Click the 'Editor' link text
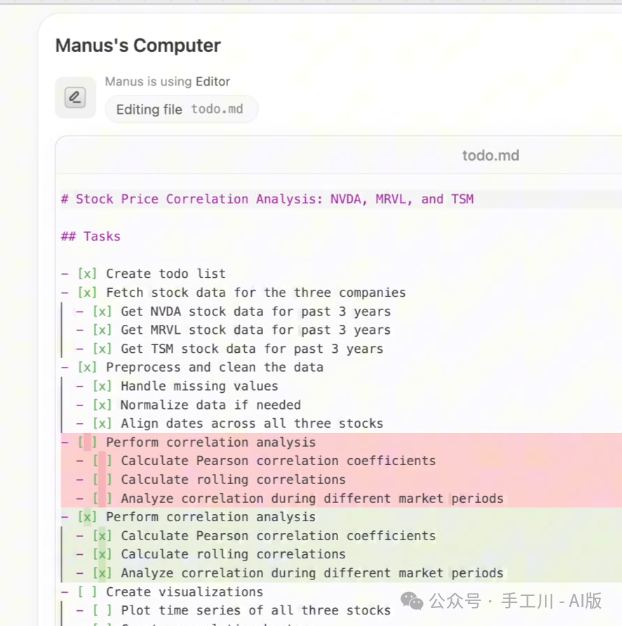Viewport: 622px width, 626px height. [213, 81]
